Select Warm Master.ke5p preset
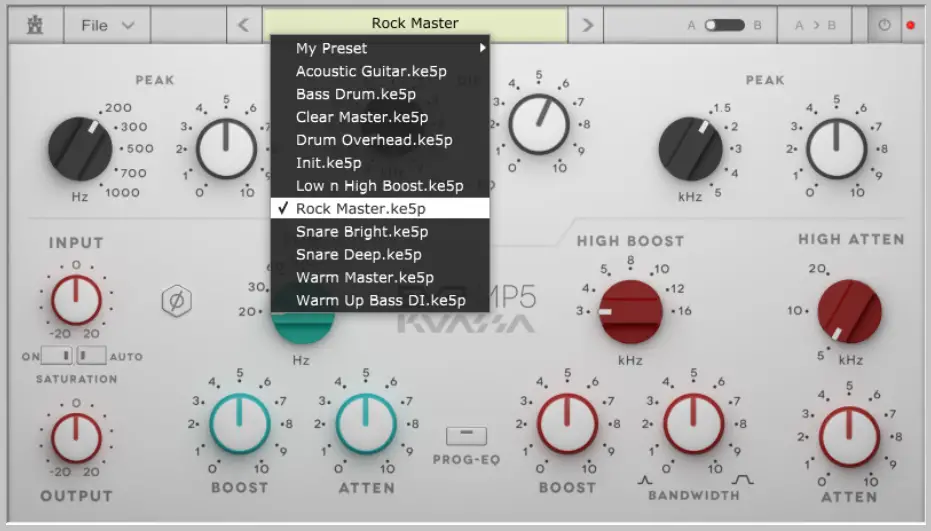Image resolution: width=931 pixels, height=531 pixels. tap(380, 277)
